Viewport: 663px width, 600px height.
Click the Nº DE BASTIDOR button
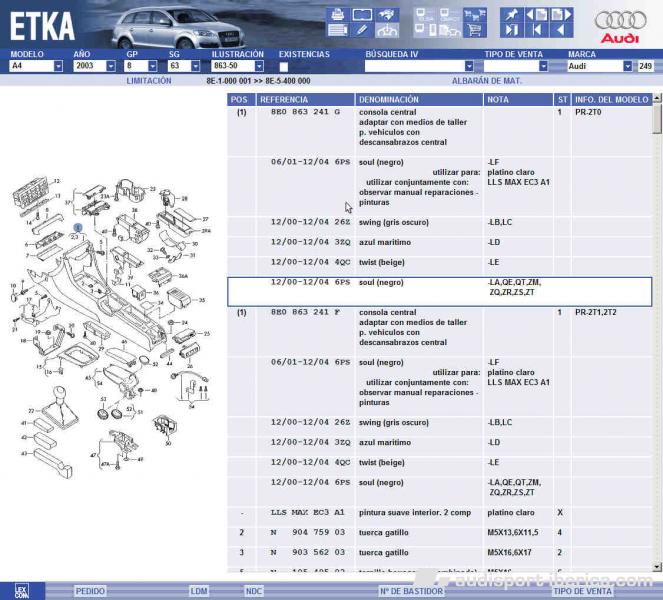(411, 591)
